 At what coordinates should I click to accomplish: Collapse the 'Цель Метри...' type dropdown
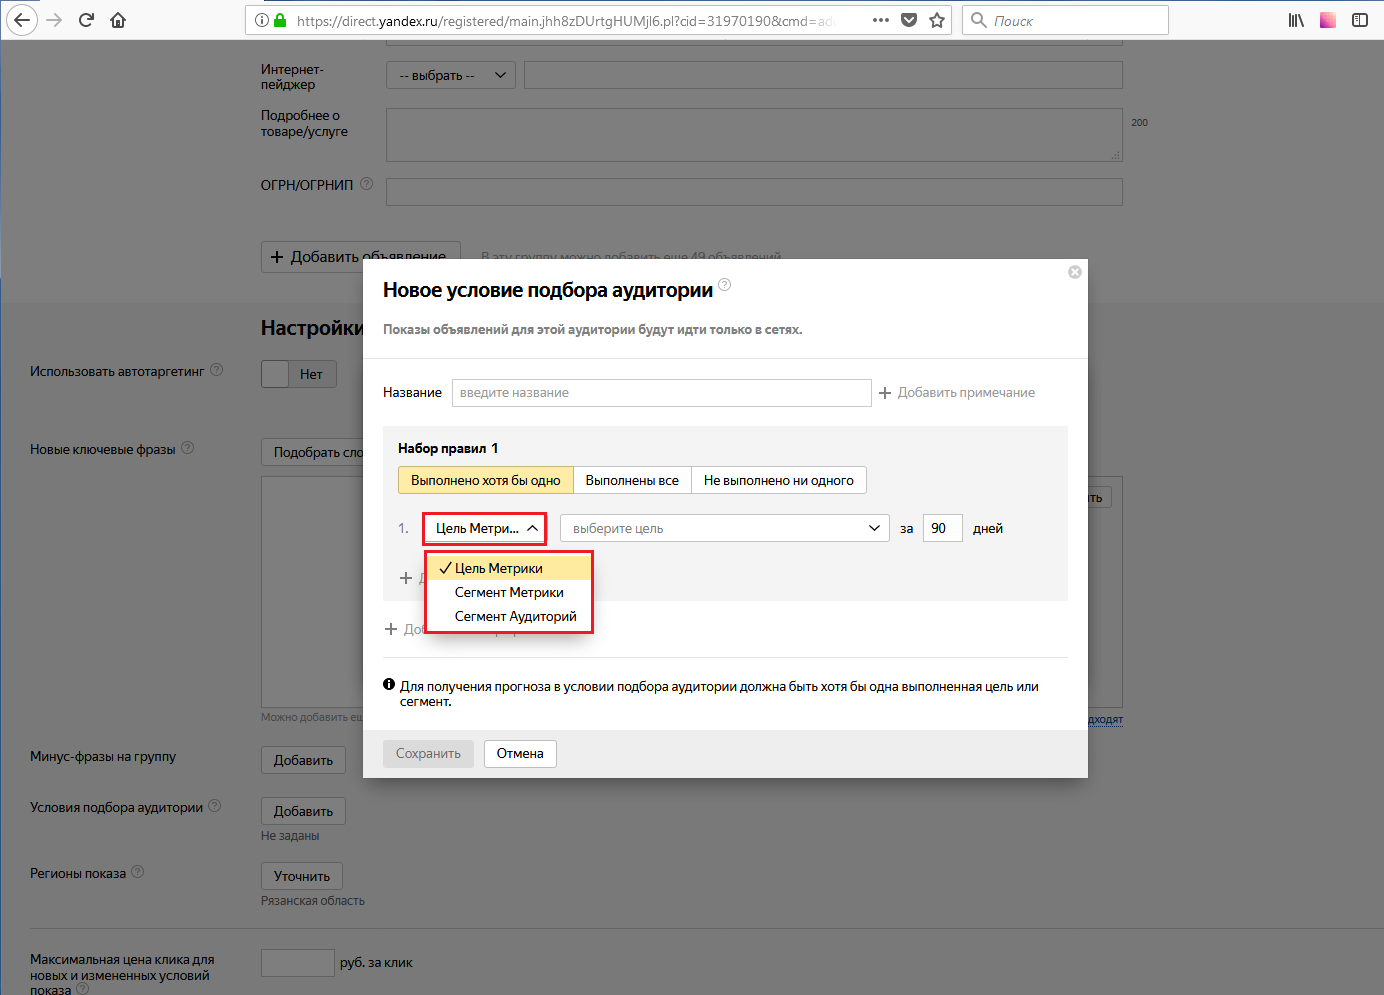click(x=485, y=528)
